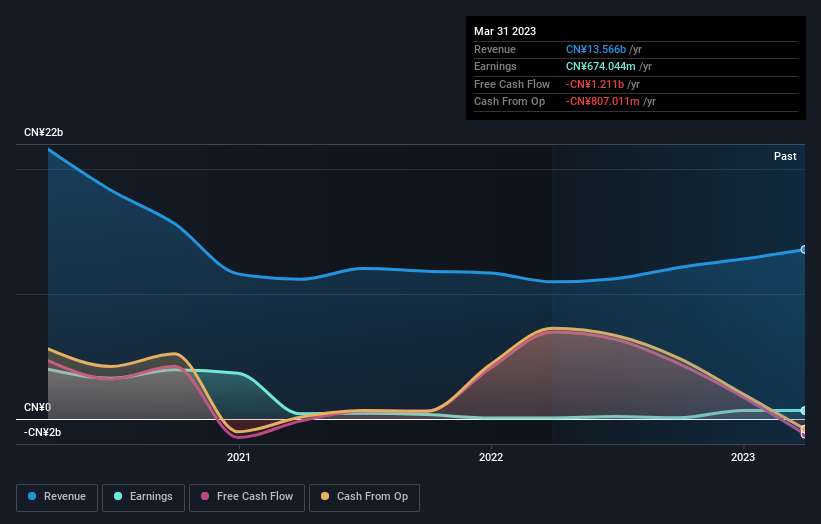
Task: Click the -CN¥807.011m cash from op value
Action: click(x=603, y=102)
